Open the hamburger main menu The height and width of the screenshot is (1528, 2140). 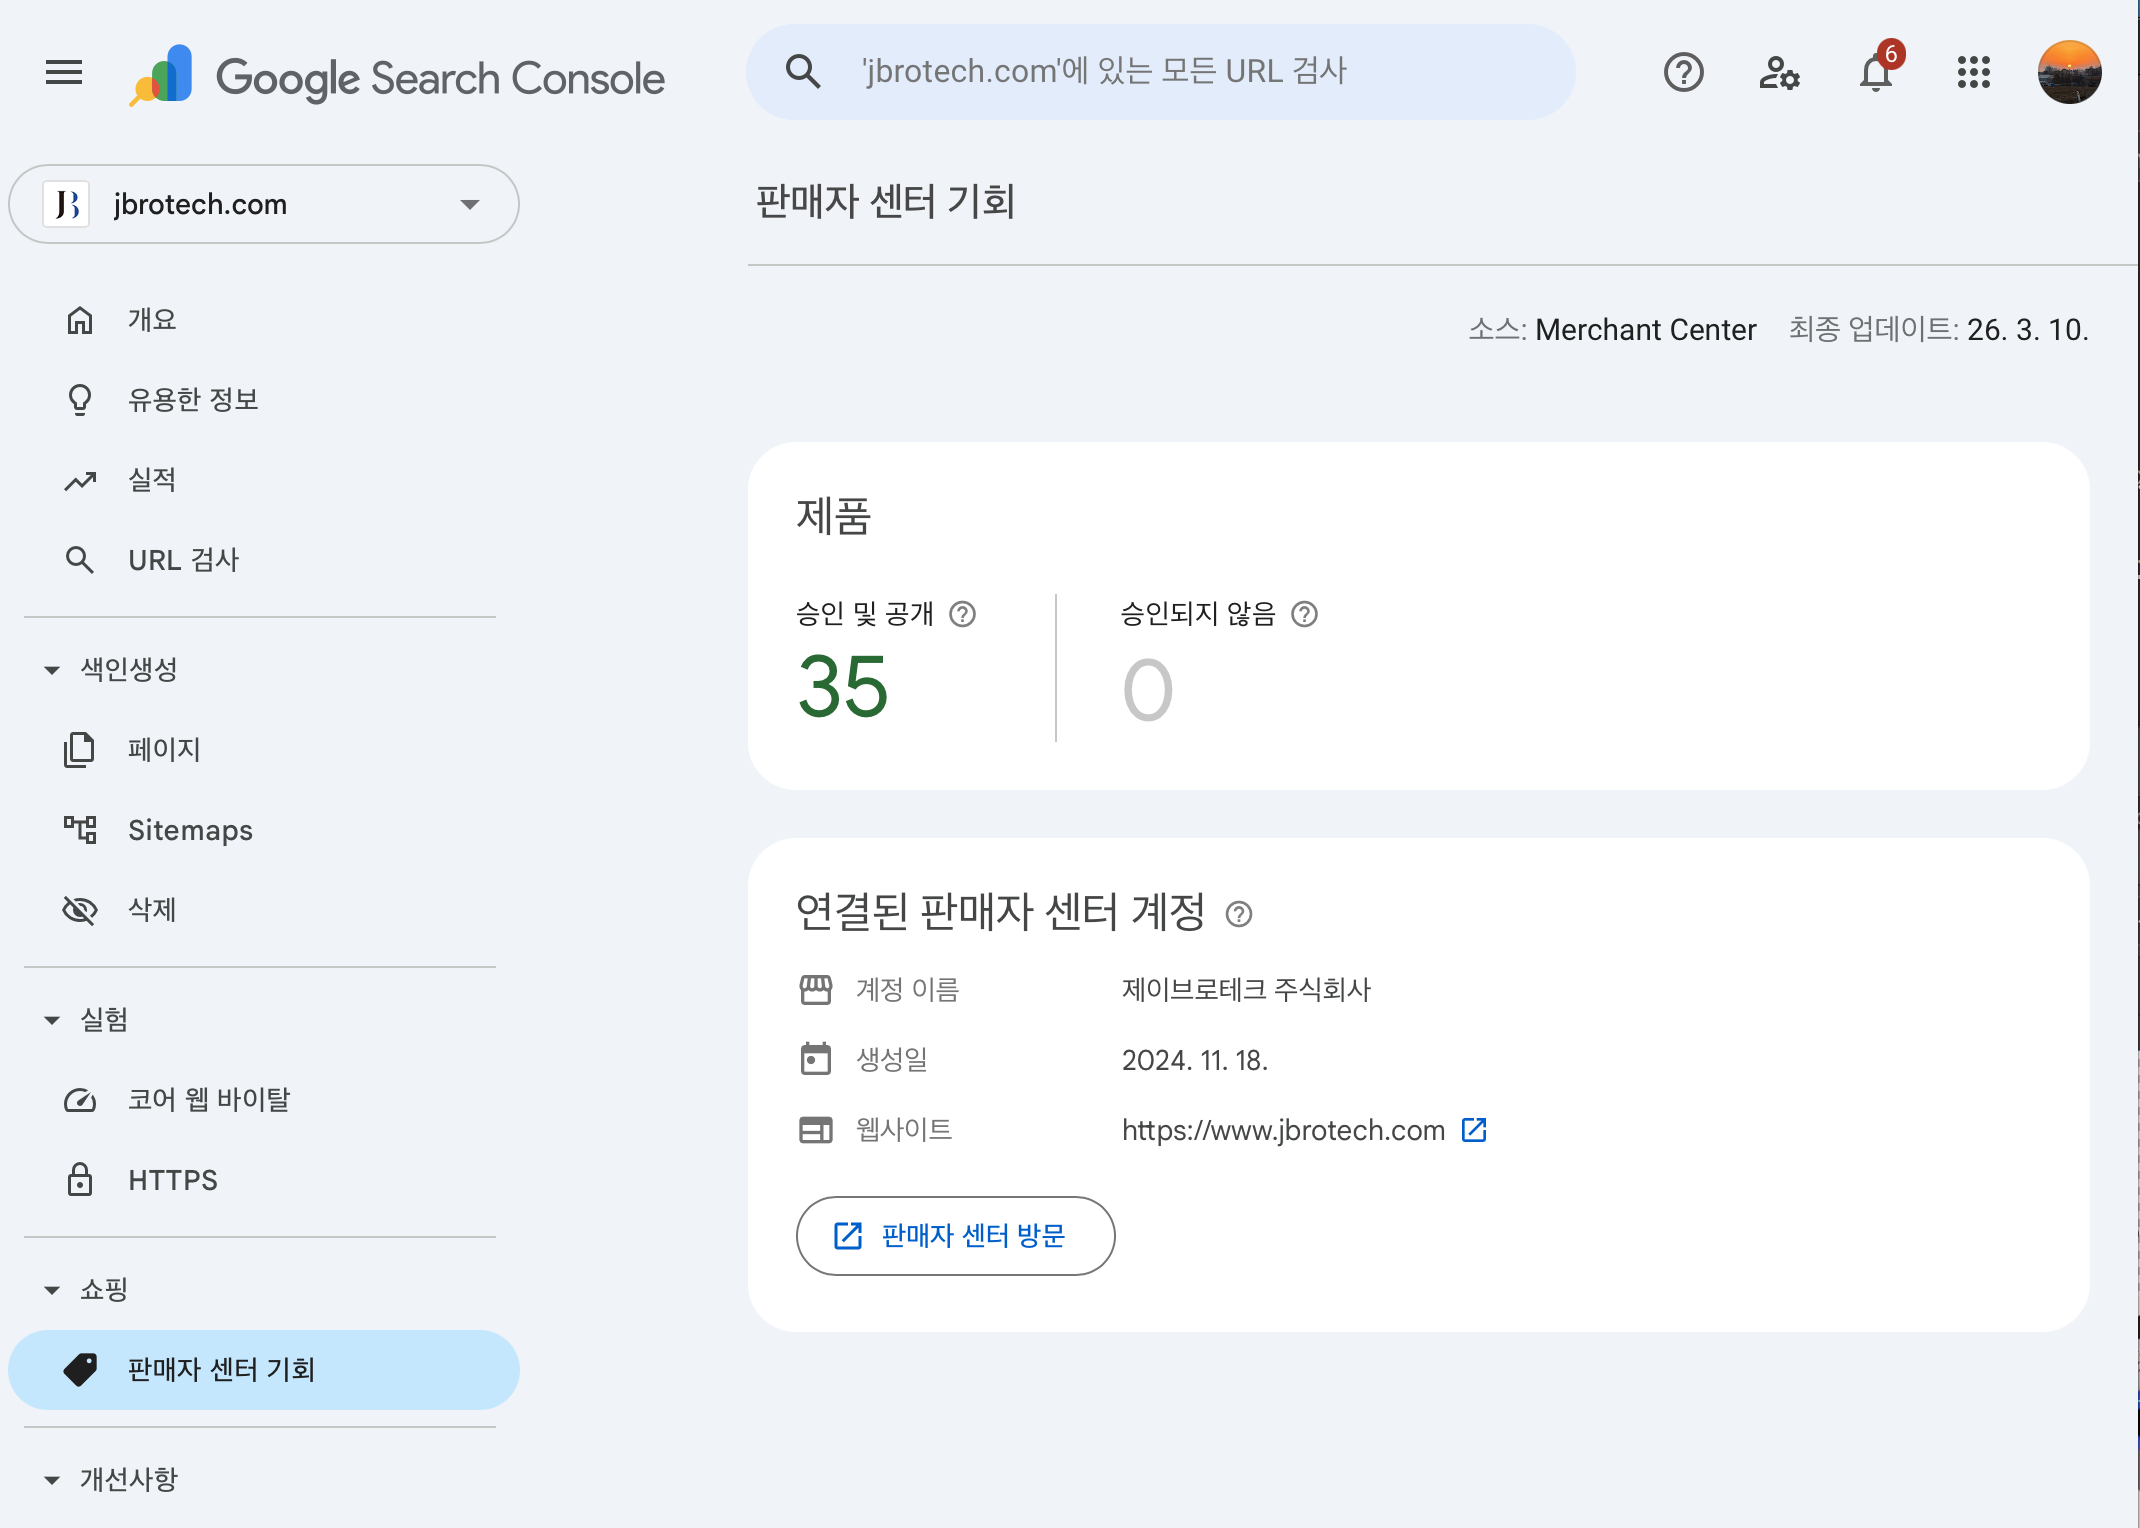(x=64, y=72)
